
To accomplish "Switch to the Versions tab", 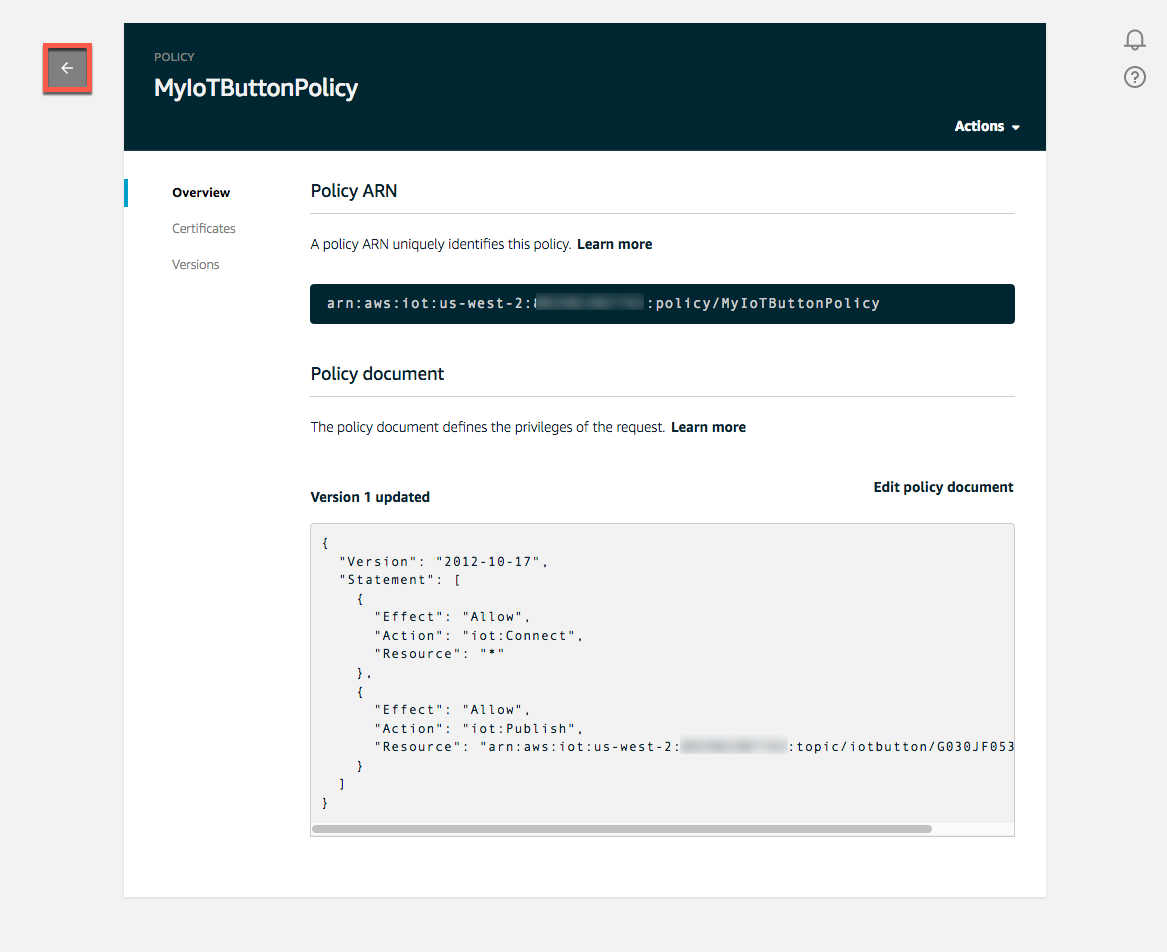I will [195, 265].
